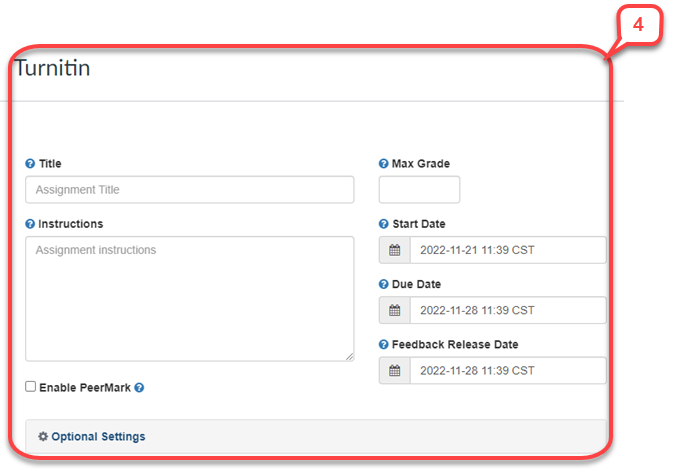
Task: Open the Feedback Release Date calendar icon
Action: pyautogui.click(x=395, y=370)
